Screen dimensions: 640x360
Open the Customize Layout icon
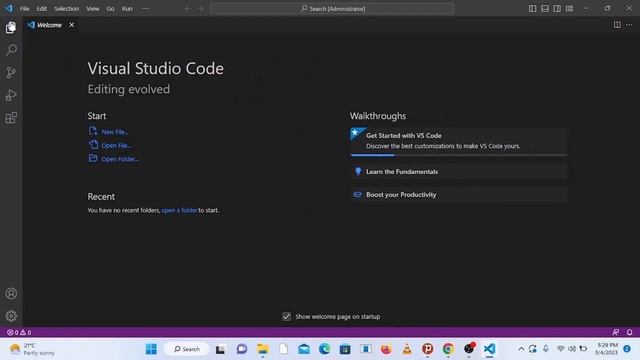click(569, 9)
